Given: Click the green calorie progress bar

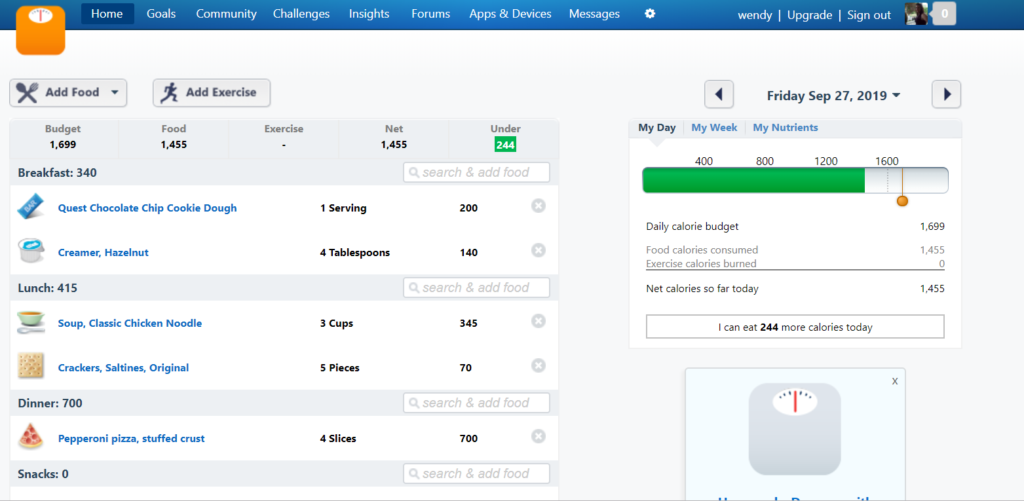Looking at the screenshot, I should [x=754, y=180].
